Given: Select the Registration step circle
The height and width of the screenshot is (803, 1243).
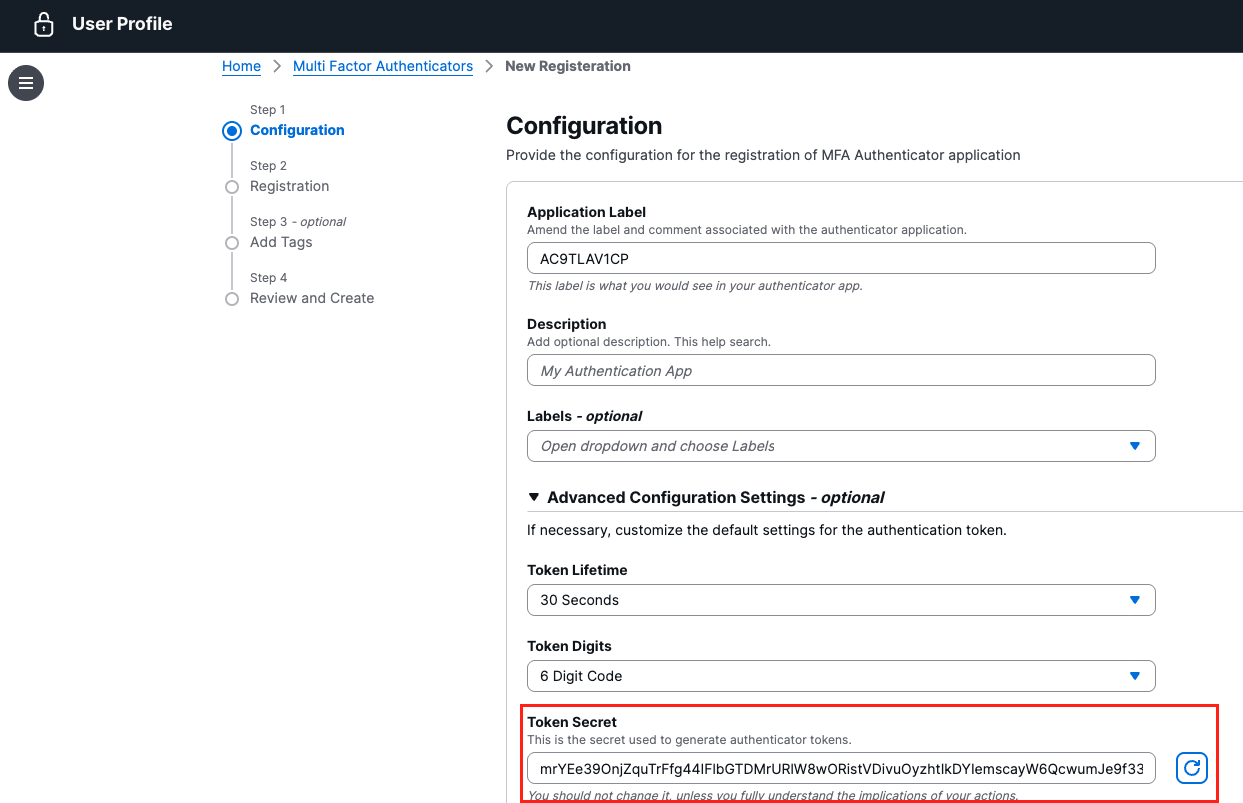Looking at the screenshot, I should click(x=232, y=187).
